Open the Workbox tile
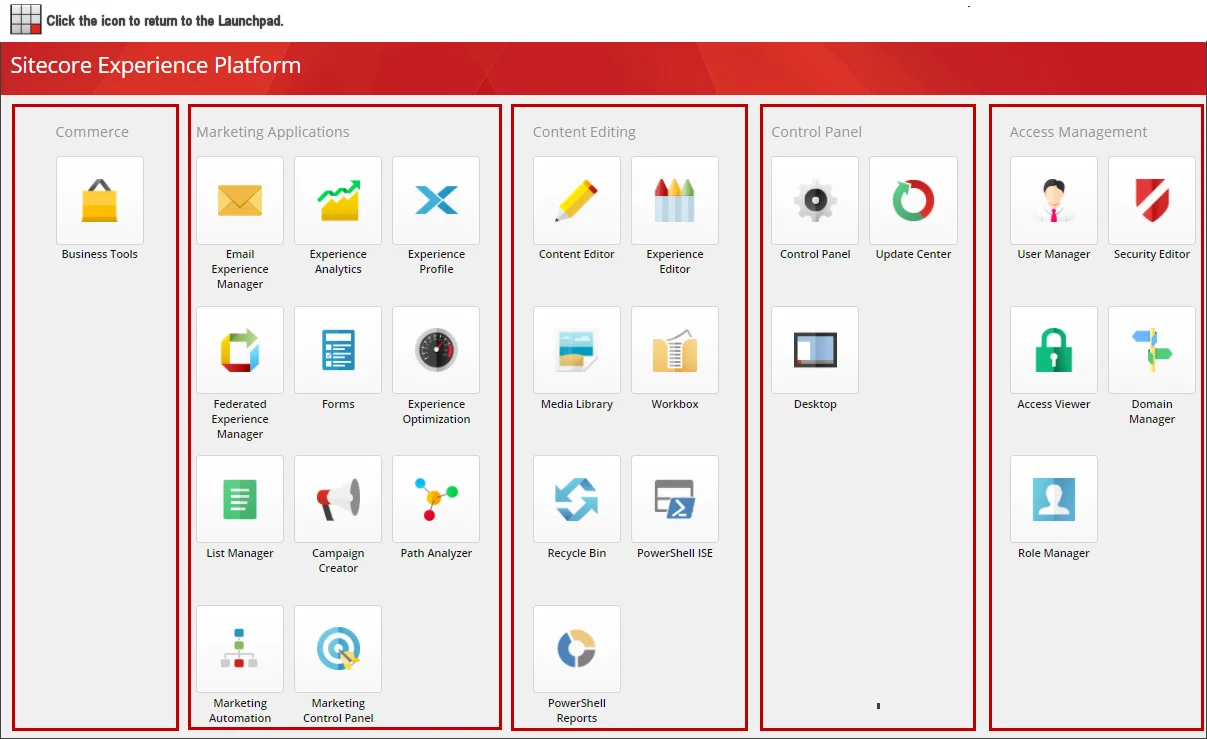This screenshot has width=1207, height=739. [675, 350]
